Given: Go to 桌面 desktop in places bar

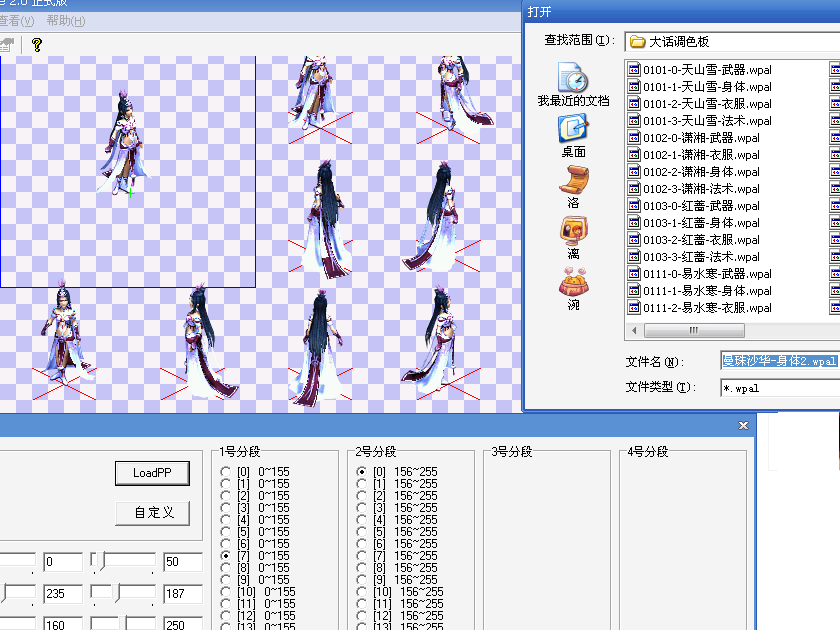Looking at the screenshot, I should 573,136.
